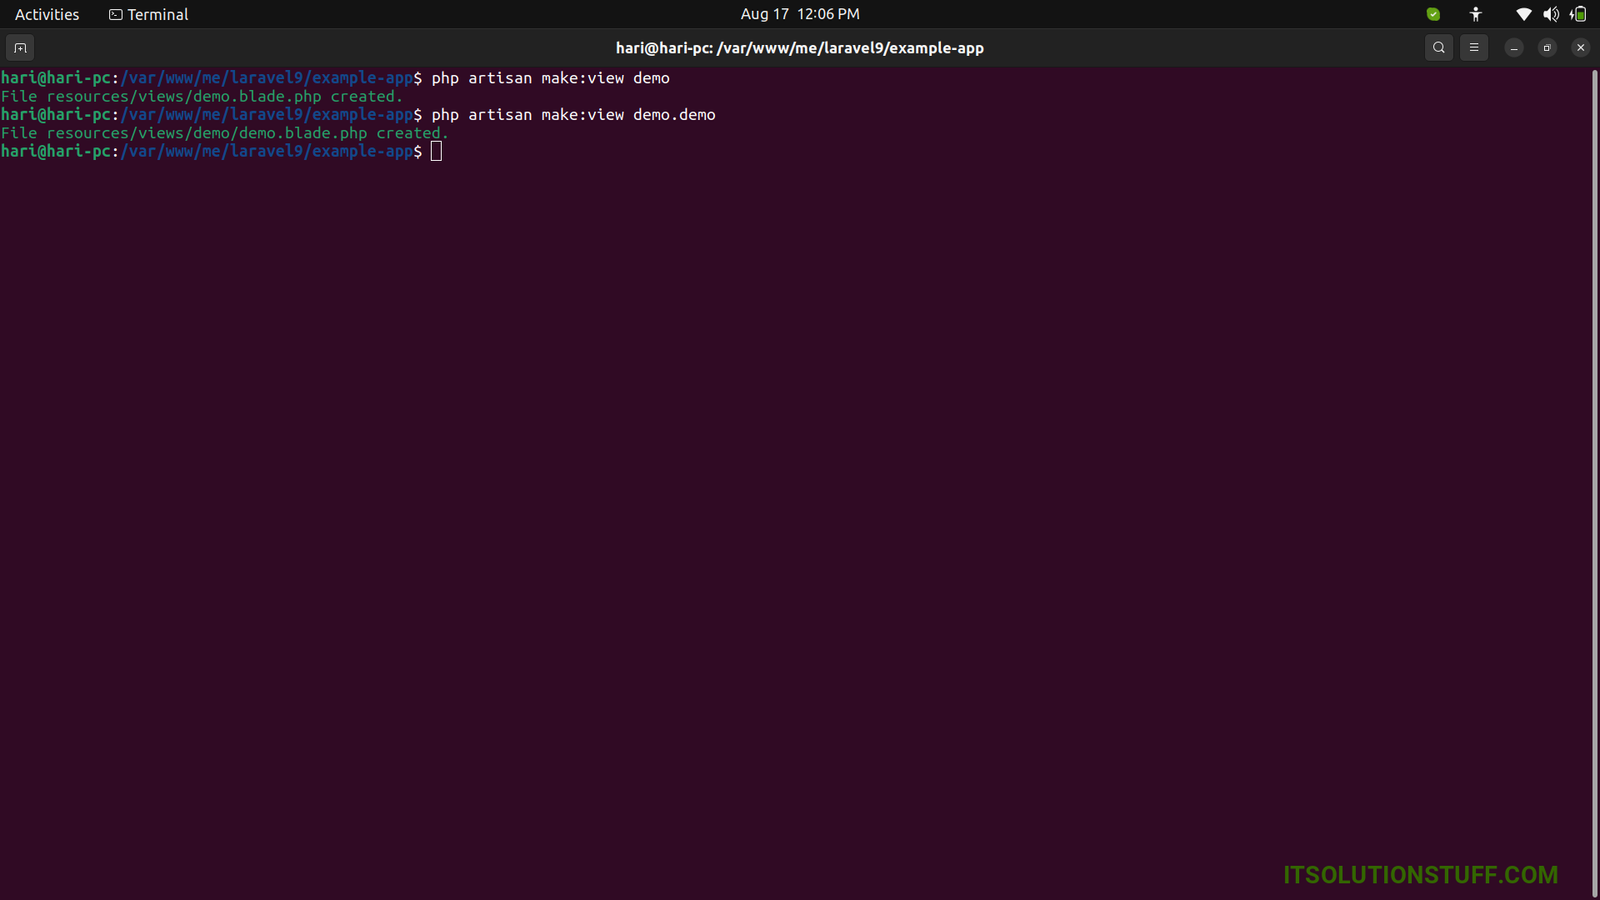Click the 'views/demo/demo.blade.php created' output line

[225, 133]
